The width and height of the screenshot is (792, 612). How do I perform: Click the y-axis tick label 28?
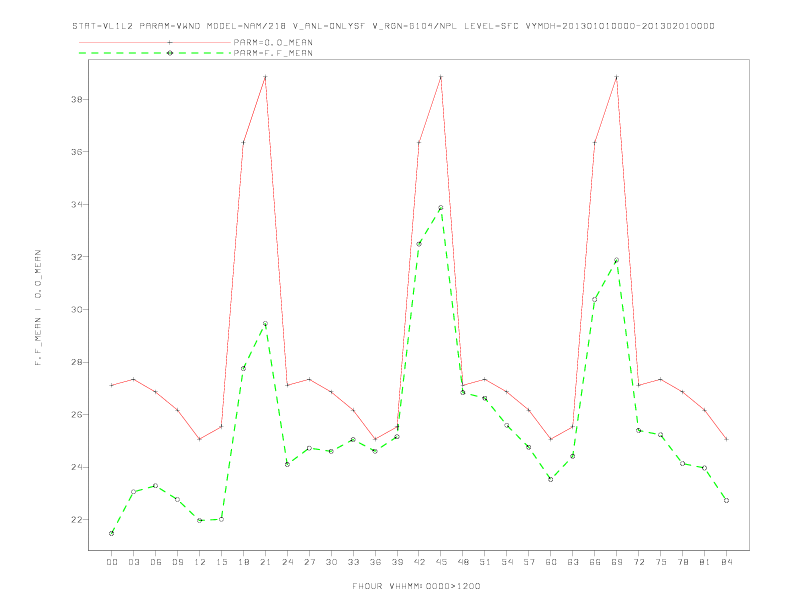click(77, 362)
